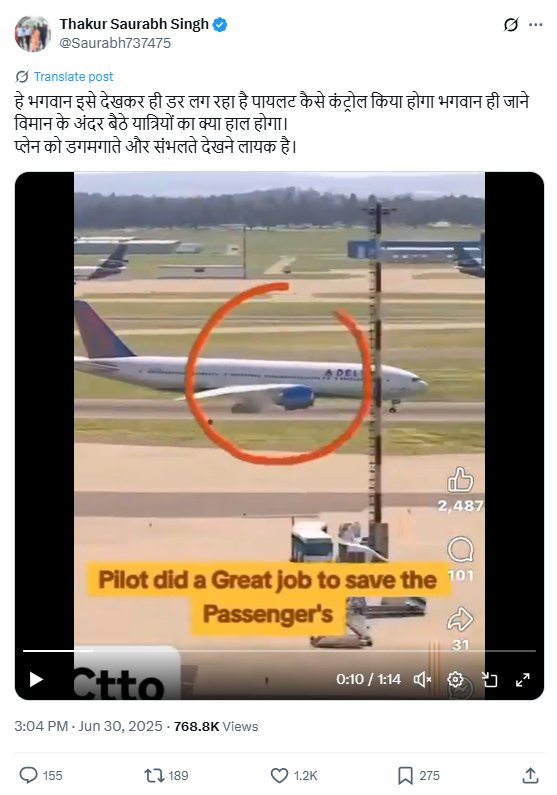
Task: Click the Thakur Saurabh Singh display name
Action: 134,24
